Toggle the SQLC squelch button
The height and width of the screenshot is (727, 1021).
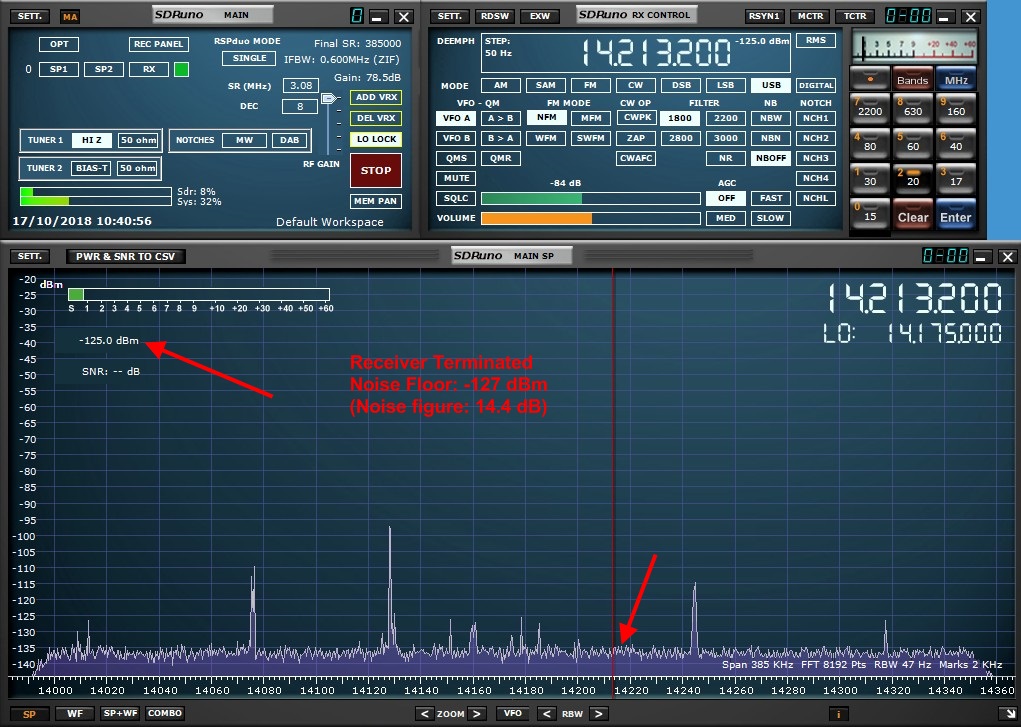[x=456, y=198]
